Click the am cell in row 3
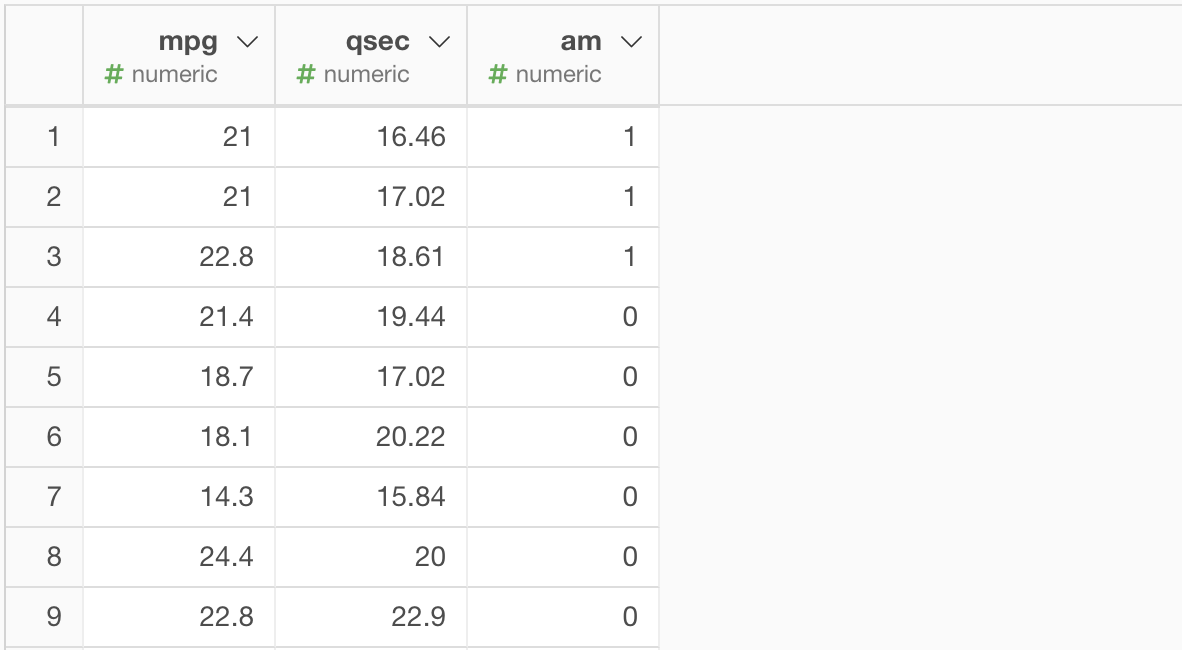The width and height of the screenshot is (1182, 650). 629,257
